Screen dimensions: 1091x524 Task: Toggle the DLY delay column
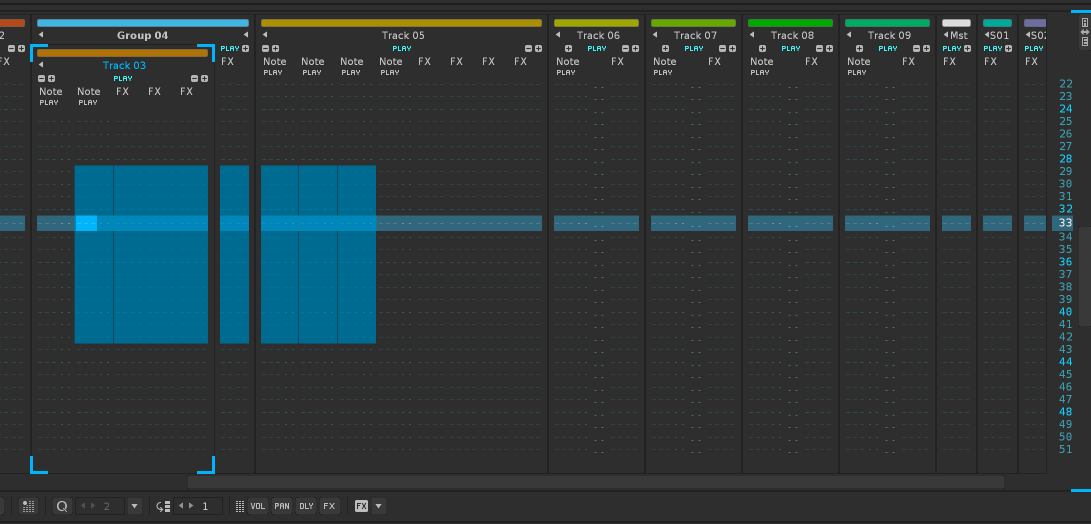point(306,506)
